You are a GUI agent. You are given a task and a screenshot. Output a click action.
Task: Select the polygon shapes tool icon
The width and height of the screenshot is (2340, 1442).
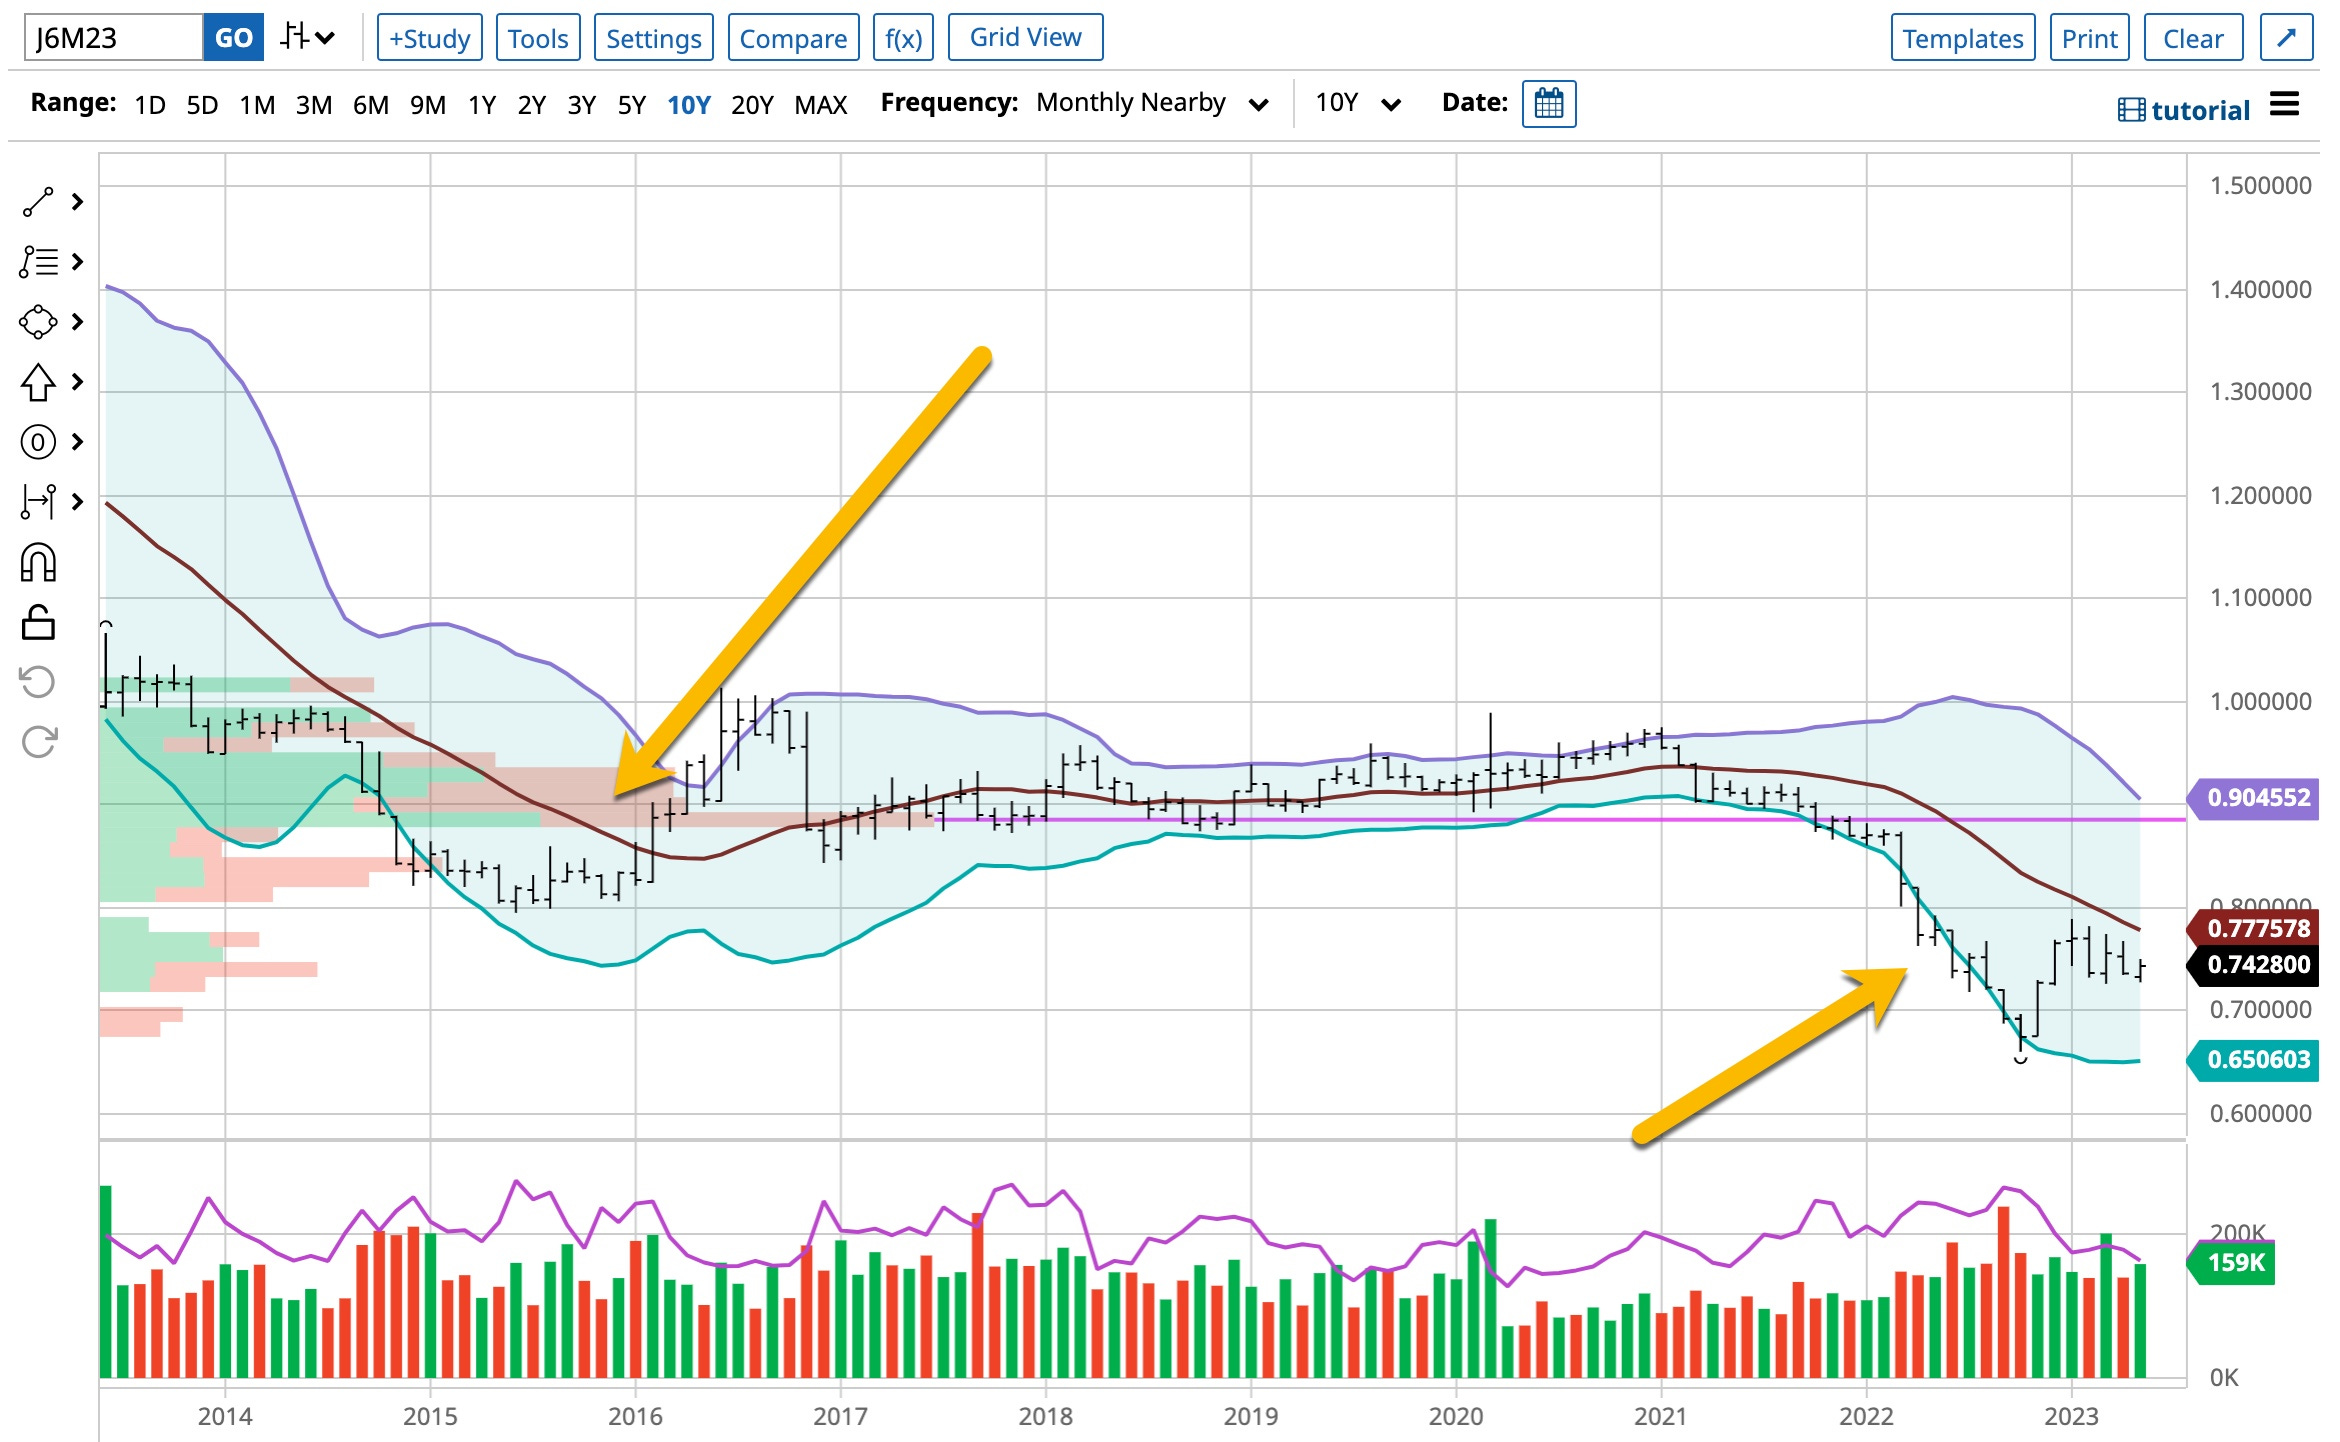coord(38,322)
